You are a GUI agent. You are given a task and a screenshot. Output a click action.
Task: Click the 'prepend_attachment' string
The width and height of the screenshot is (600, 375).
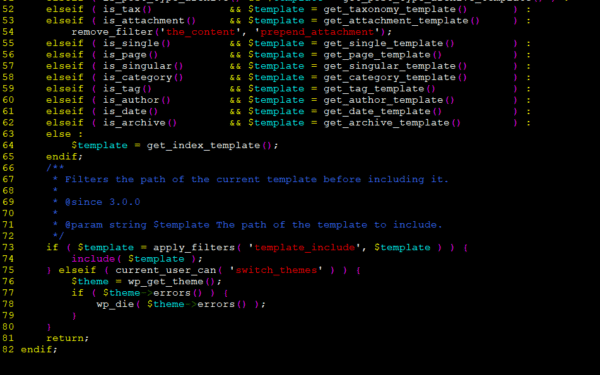(x=317, y=32)
